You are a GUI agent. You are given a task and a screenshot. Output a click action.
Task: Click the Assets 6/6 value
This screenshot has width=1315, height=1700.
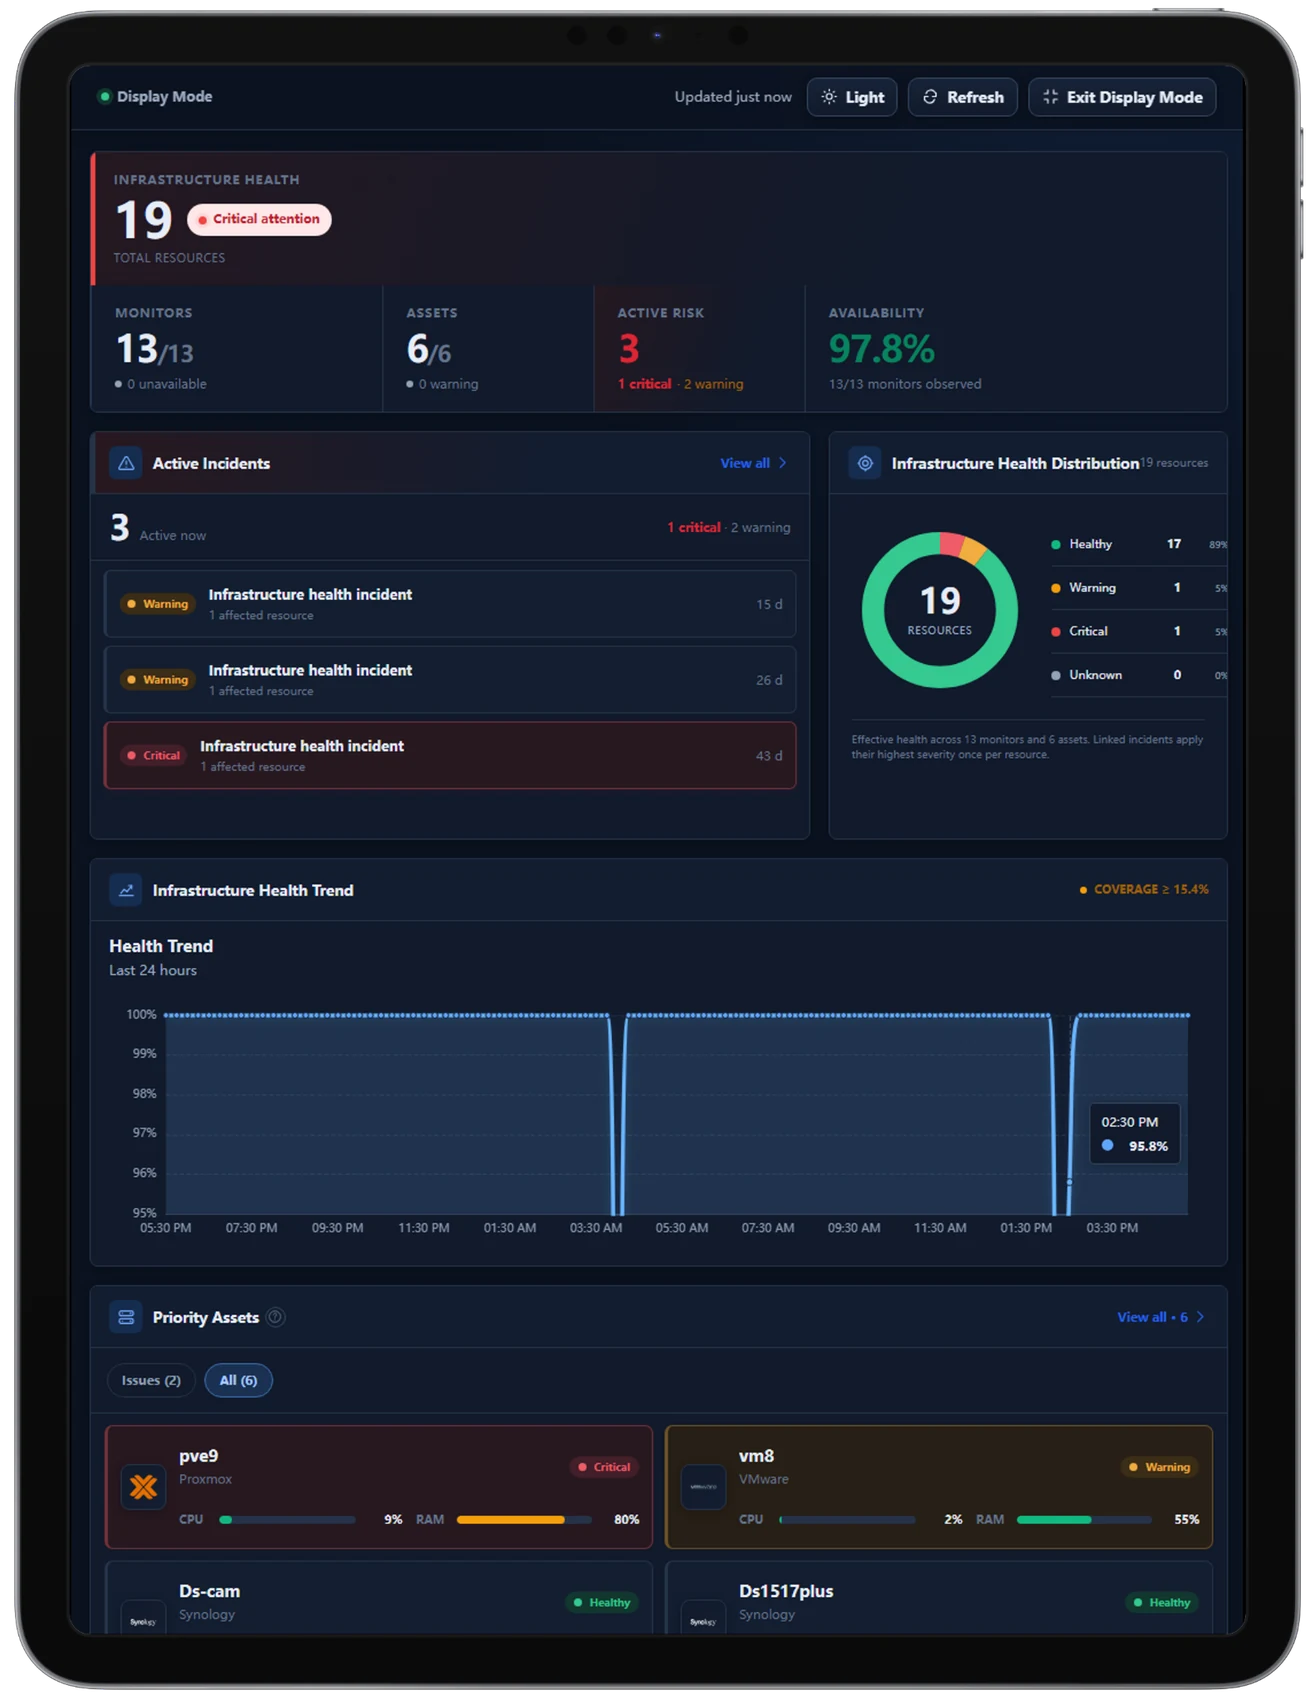[428, 349]
